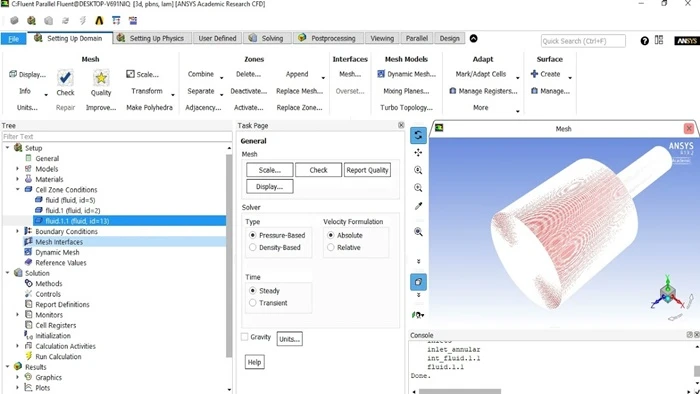Click the Report Quality button

point(367,170)
